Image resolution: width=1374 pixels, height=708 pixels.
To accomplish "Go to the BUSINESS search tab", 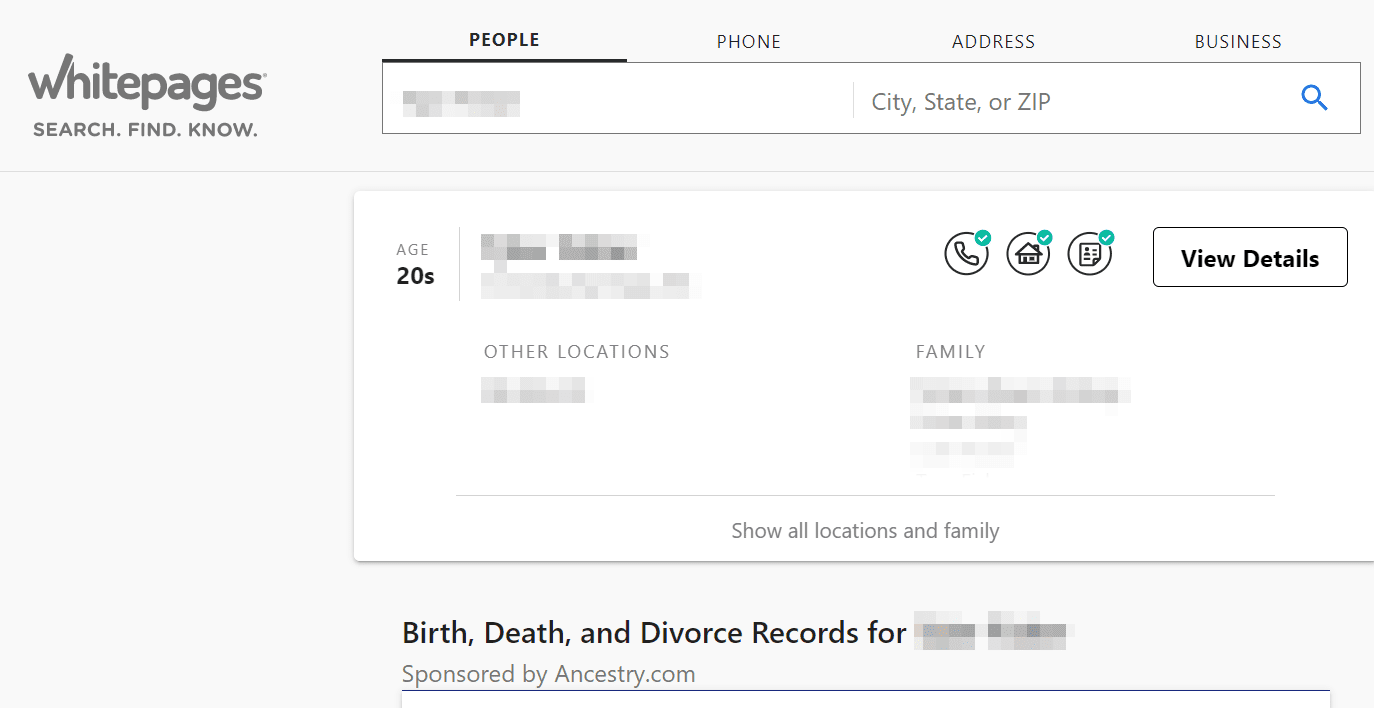I will tap(1238, 42).
